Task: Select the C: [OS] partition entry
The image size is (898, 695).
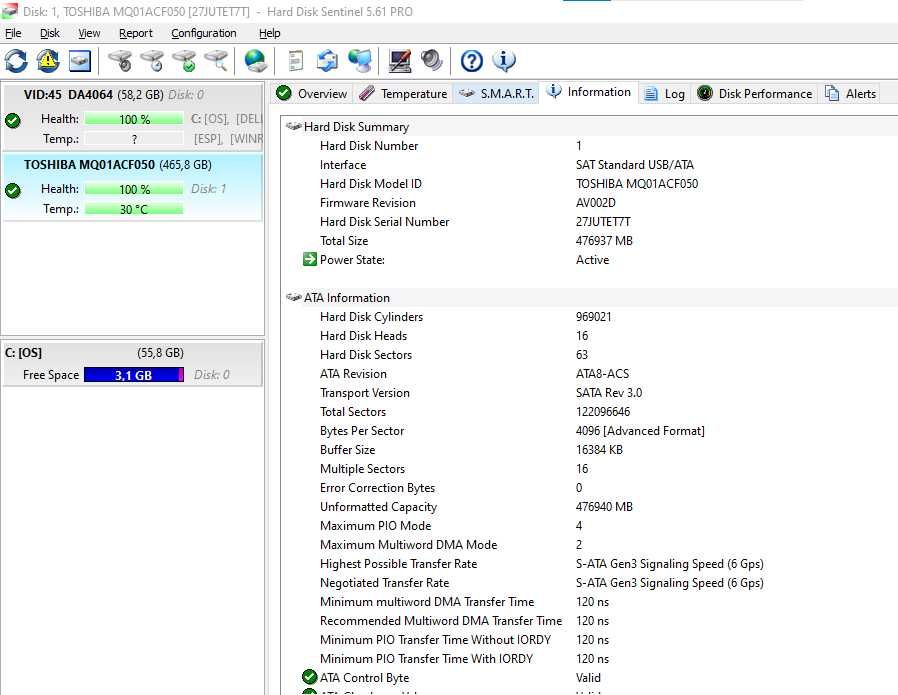Action: [132, 364]
